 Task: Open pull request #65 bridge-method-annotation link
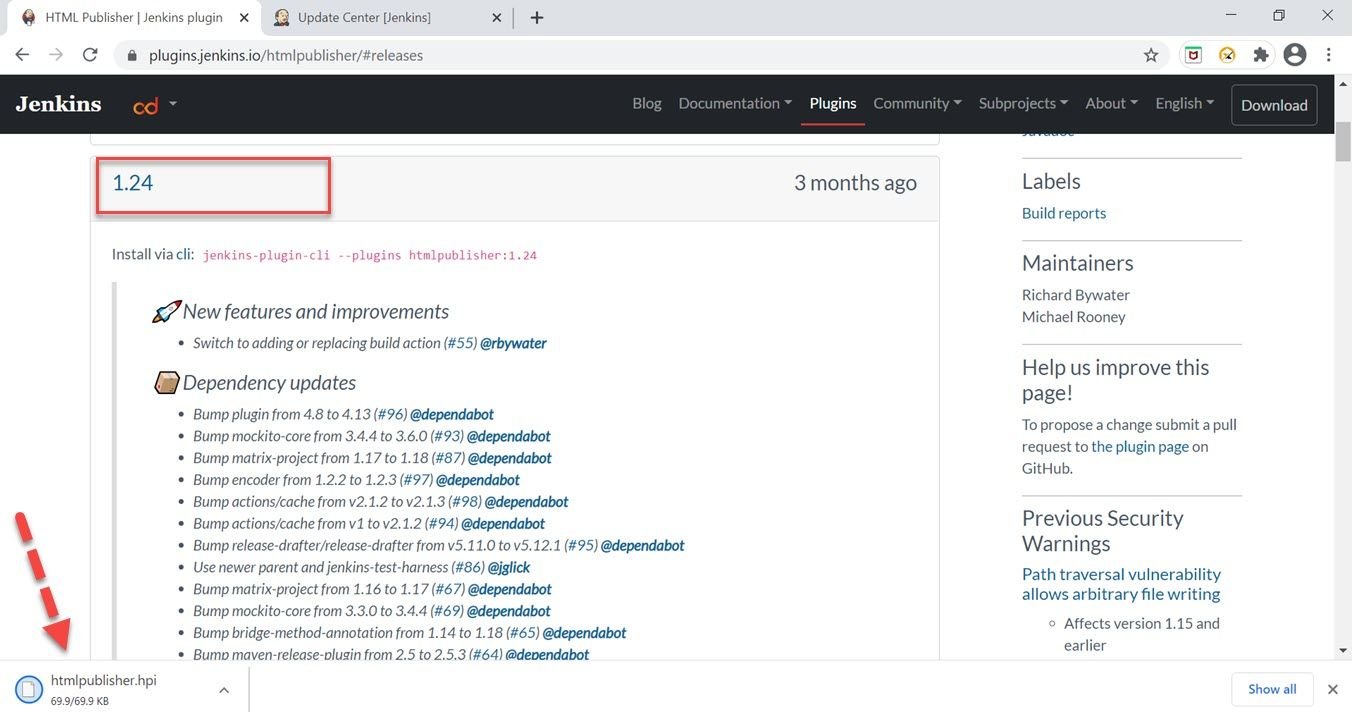pos(523,633)
